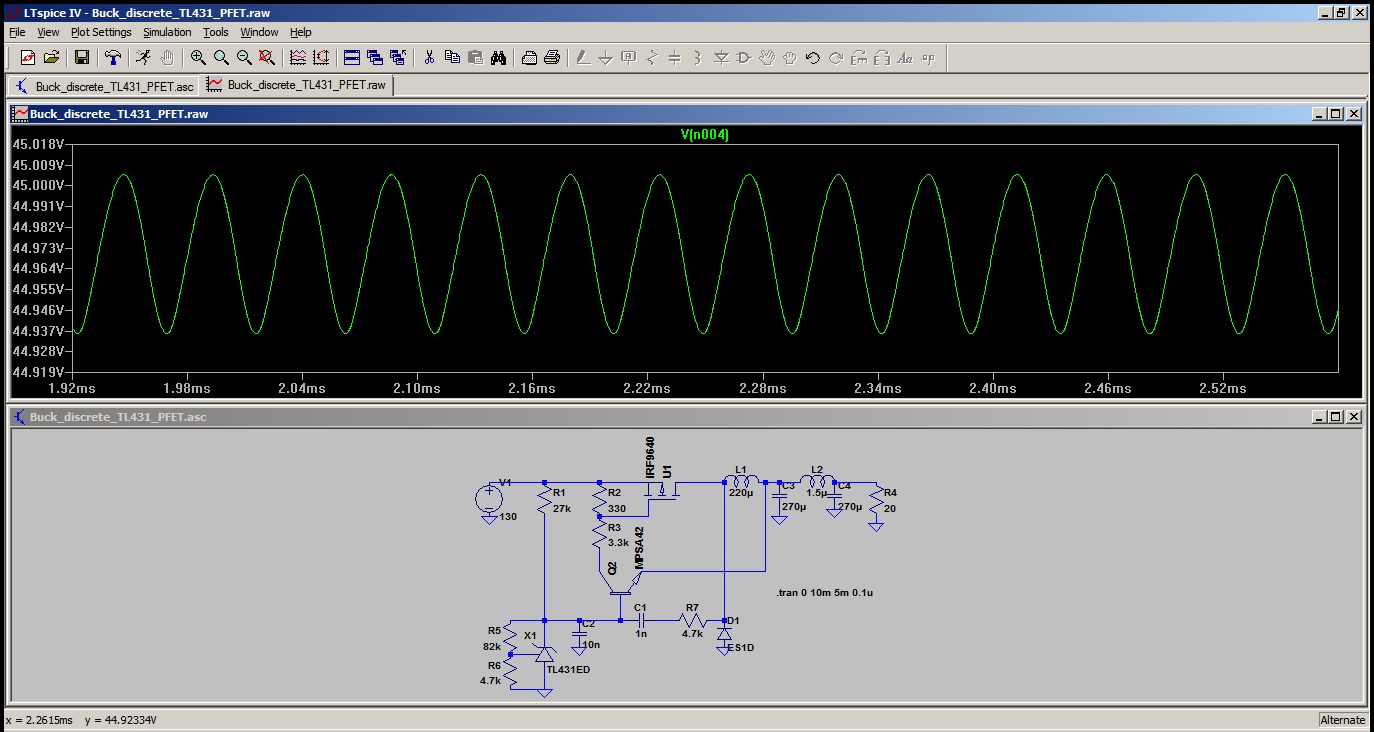
Task: Click the schematic window title bar
Action: pos(600,416)
